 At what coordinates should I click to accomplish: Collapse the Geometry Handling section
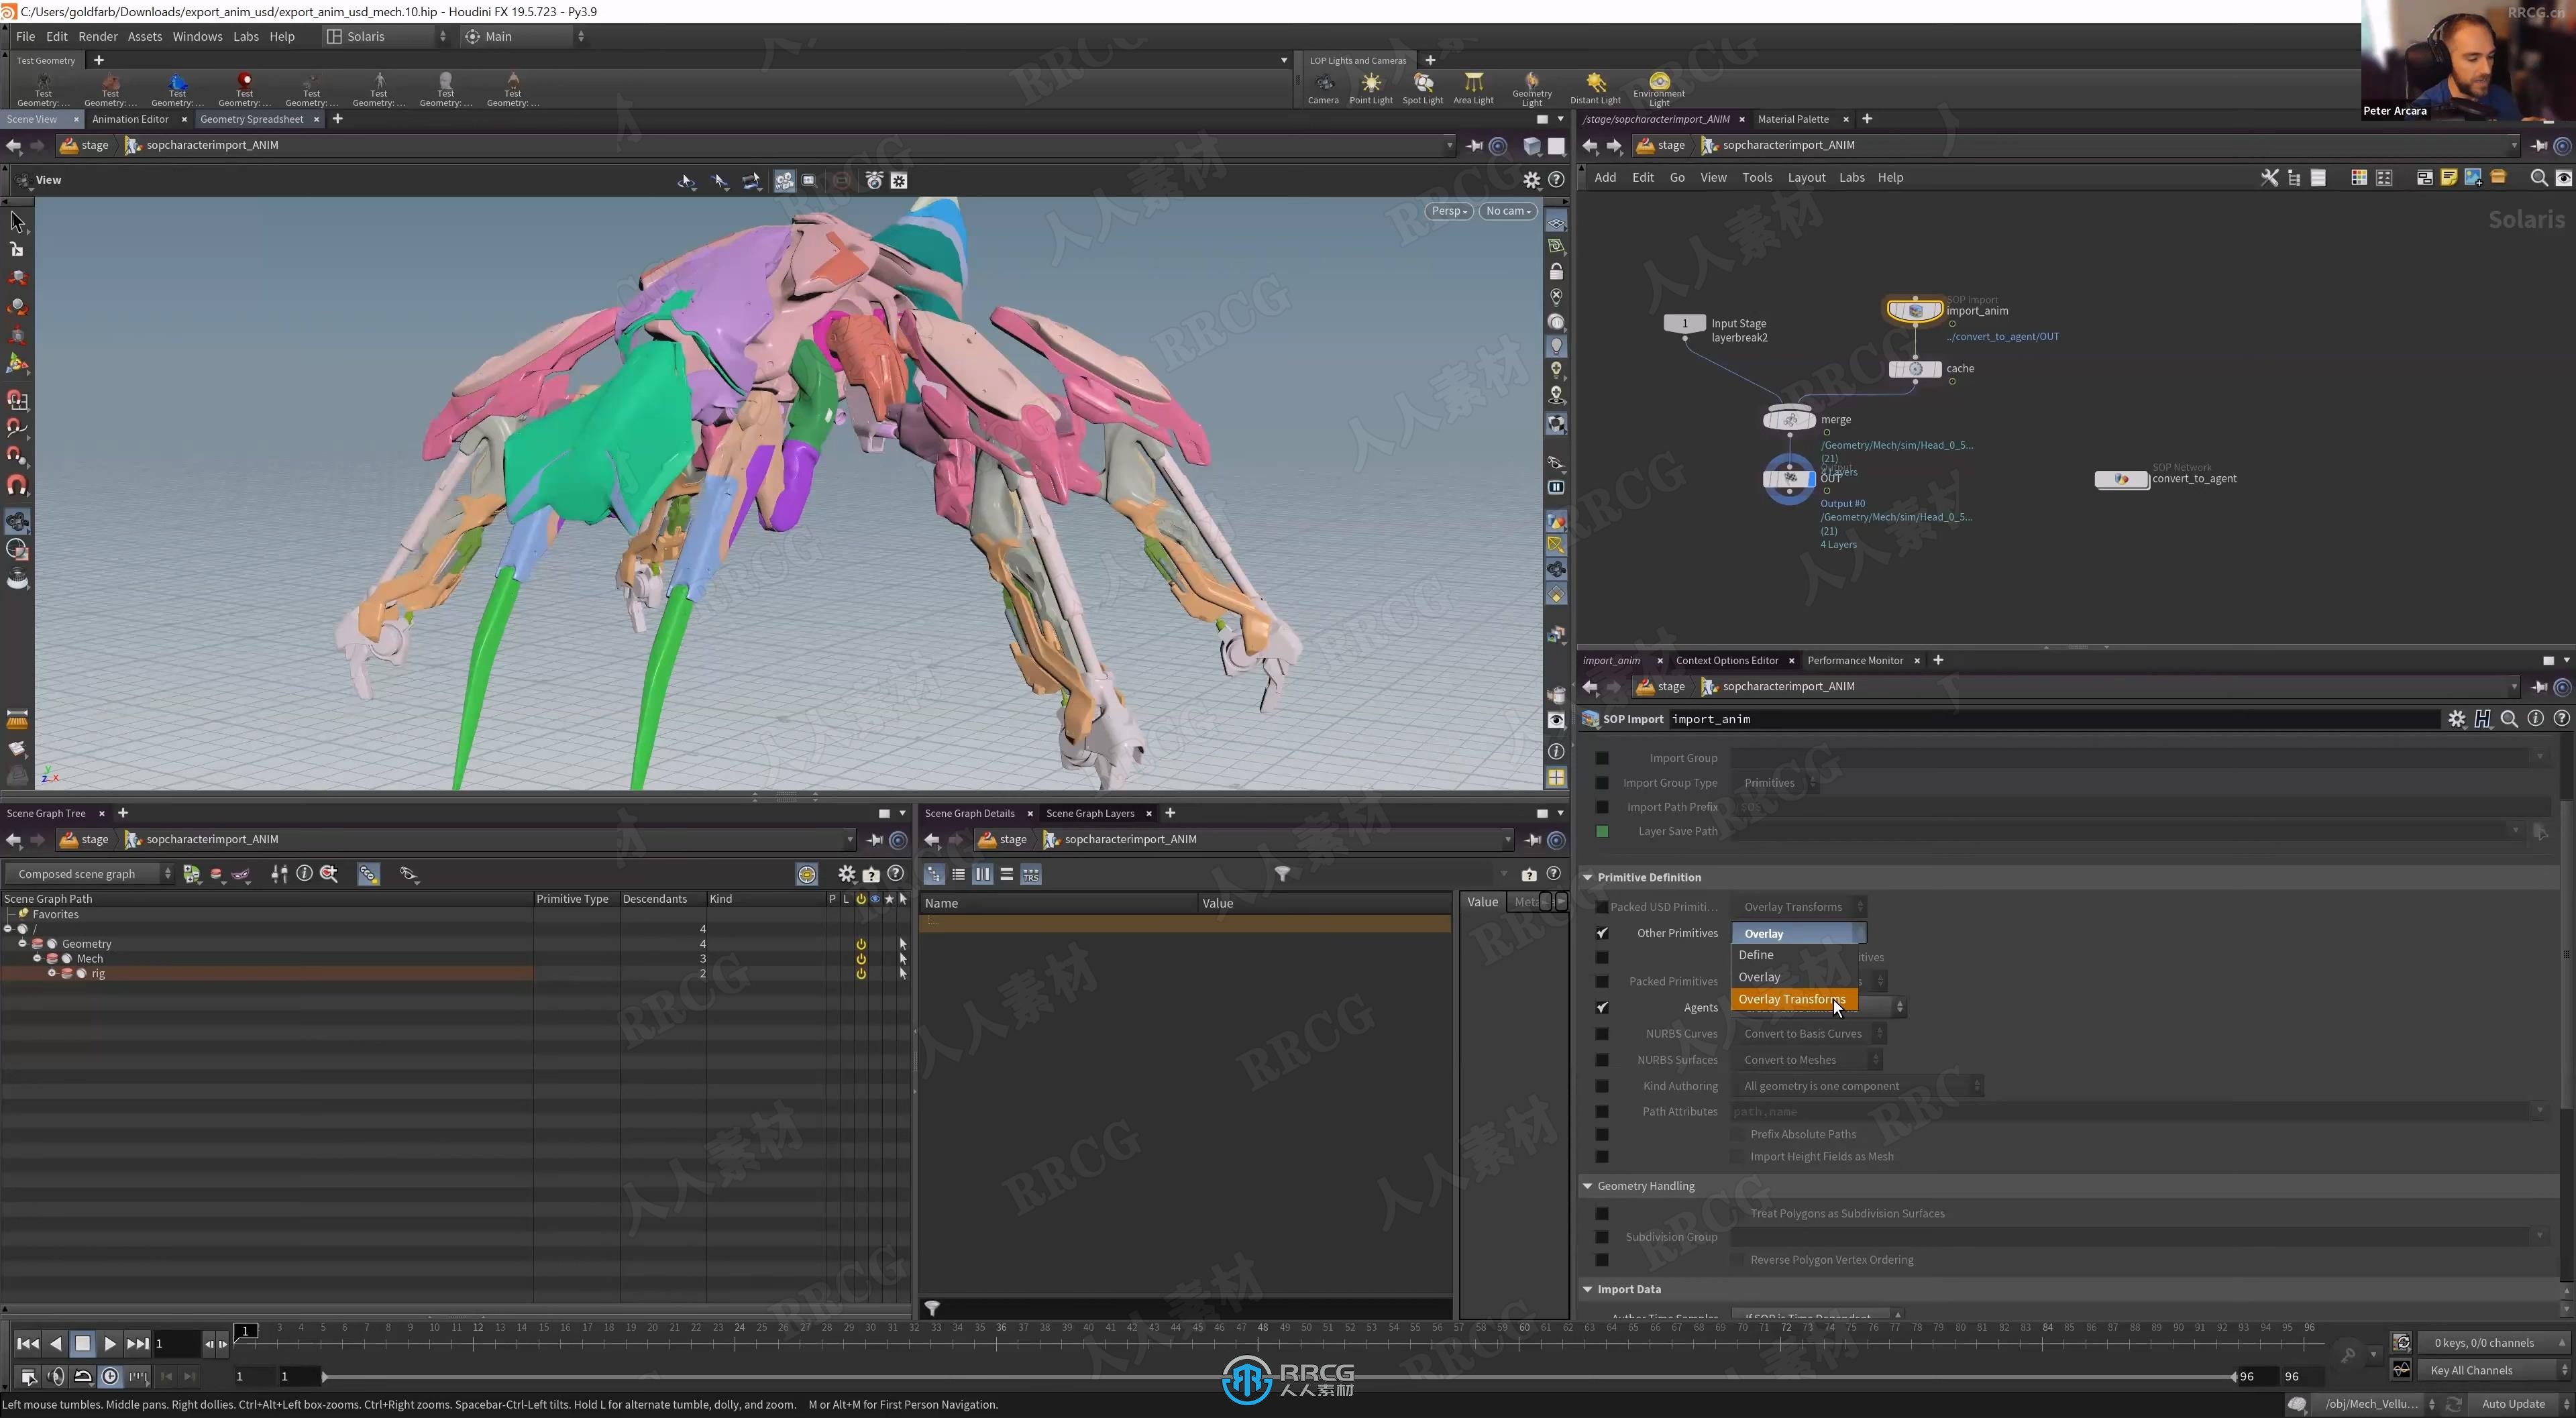click(x=1587, y=1186)
